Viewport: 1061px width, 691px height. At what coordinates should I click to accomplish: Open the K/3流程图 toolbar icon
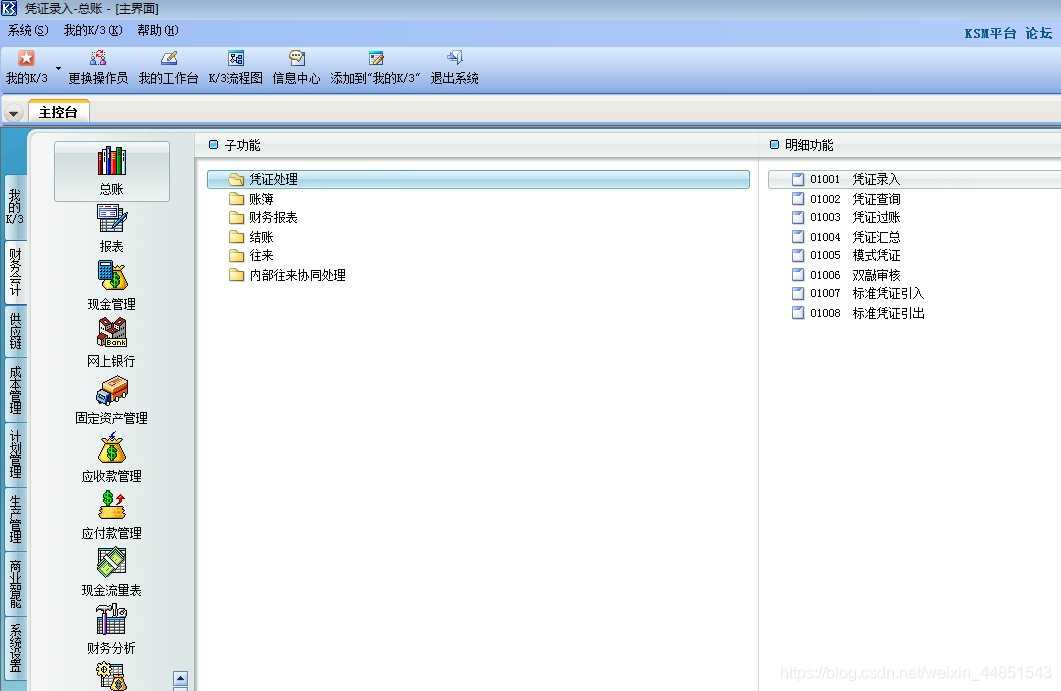coord(235,67)
